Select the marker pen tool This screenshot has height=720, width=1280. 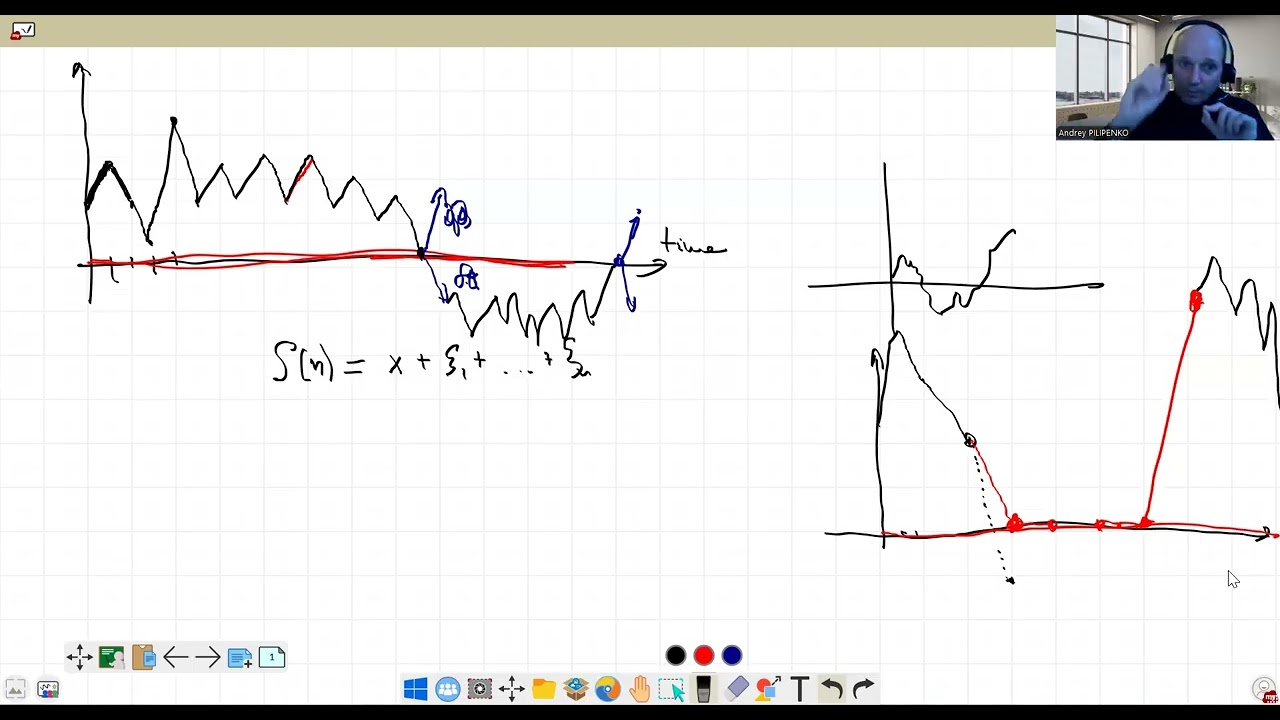[704, 689]
